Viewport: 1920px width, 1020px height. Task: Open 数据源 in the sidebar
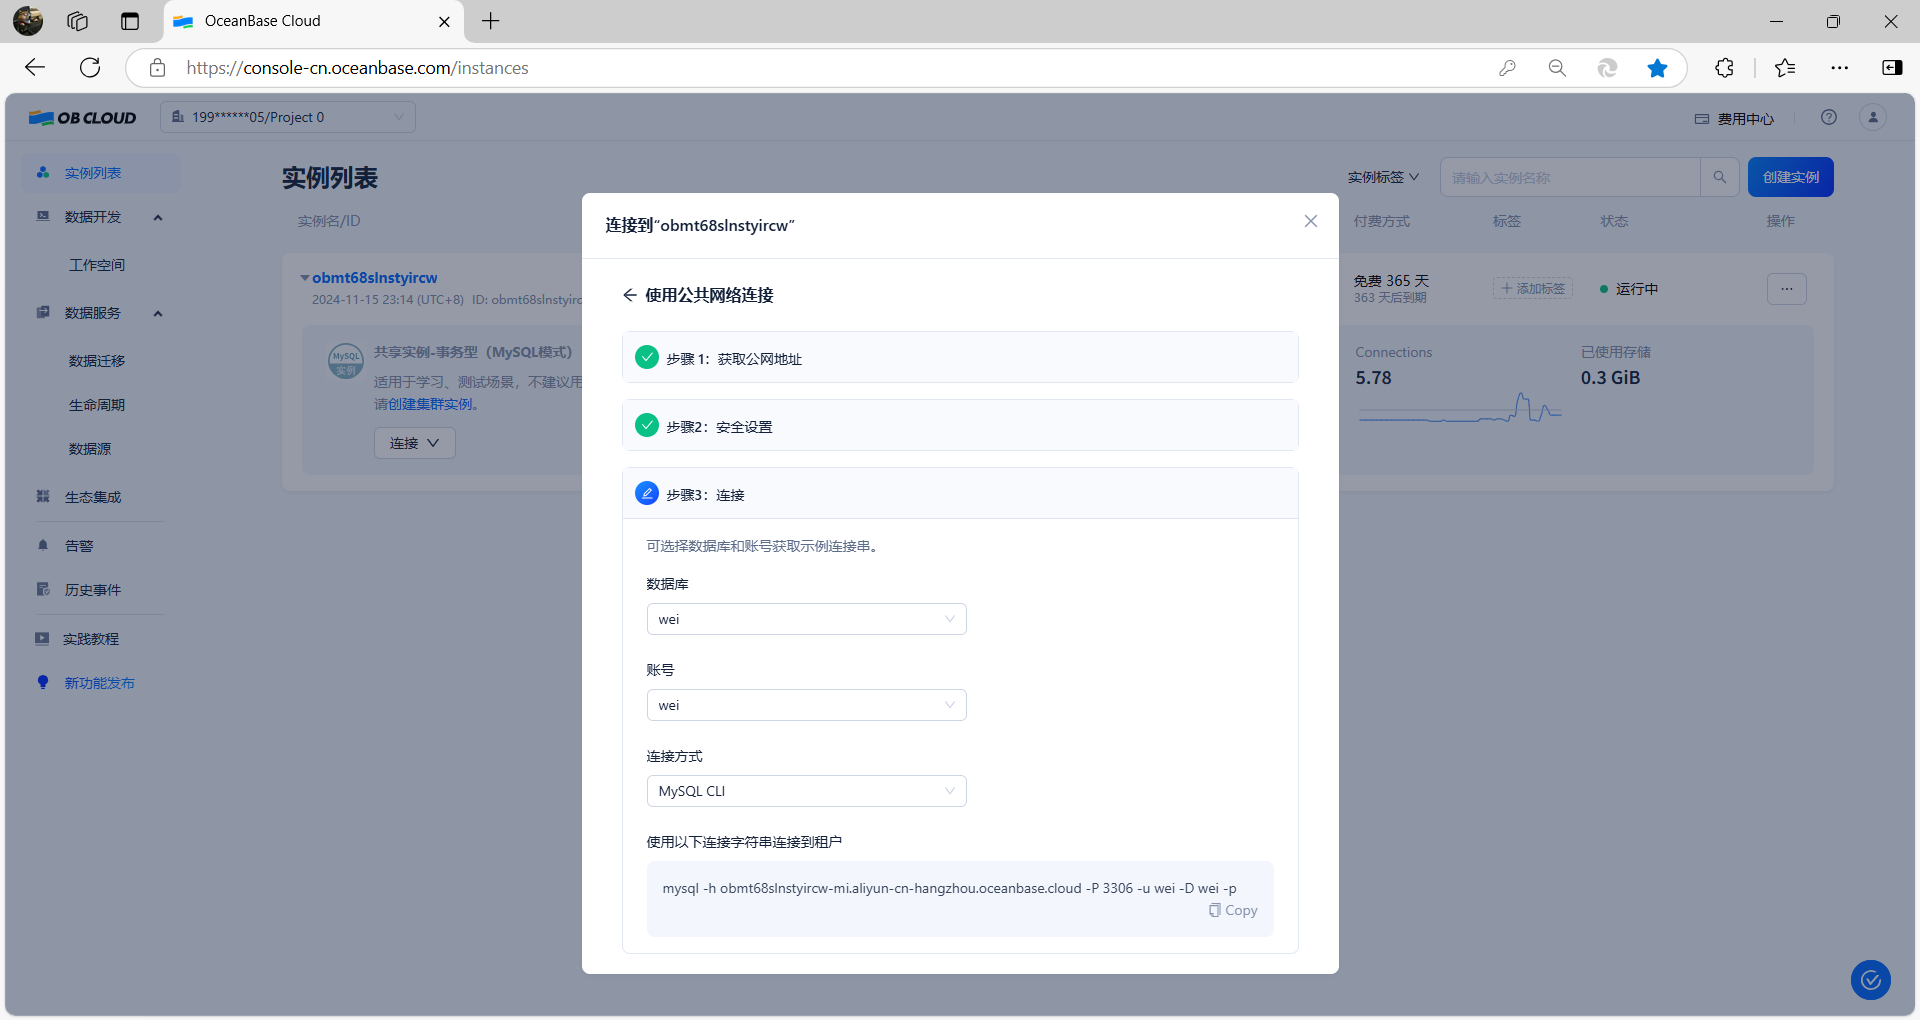pyautogui.click(x=90, y=449)
